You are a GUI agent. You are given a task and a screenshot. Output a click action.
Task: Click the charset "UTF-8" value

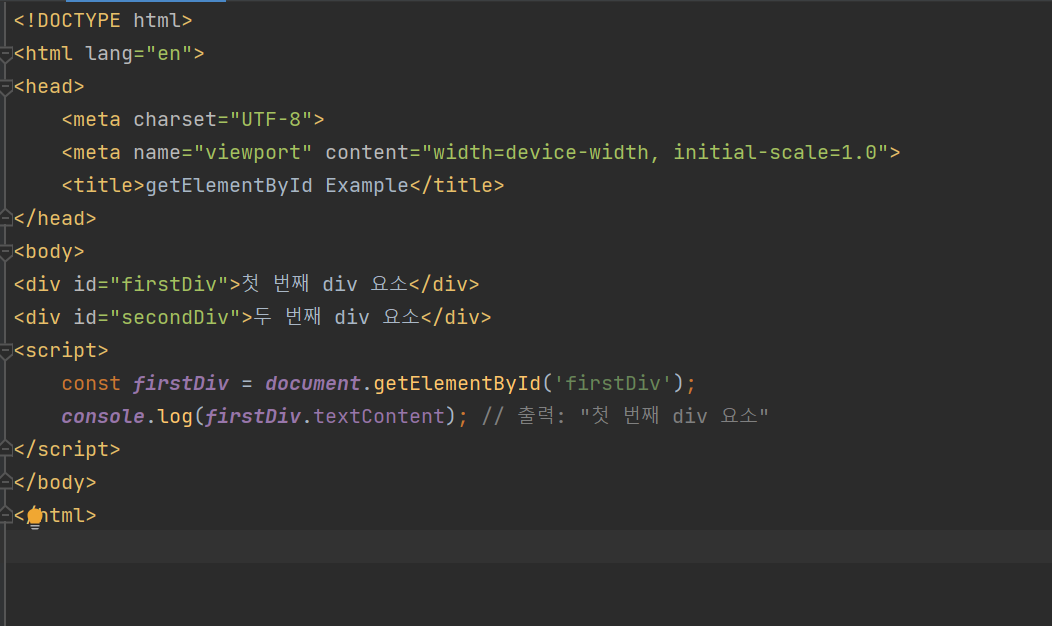271,119
